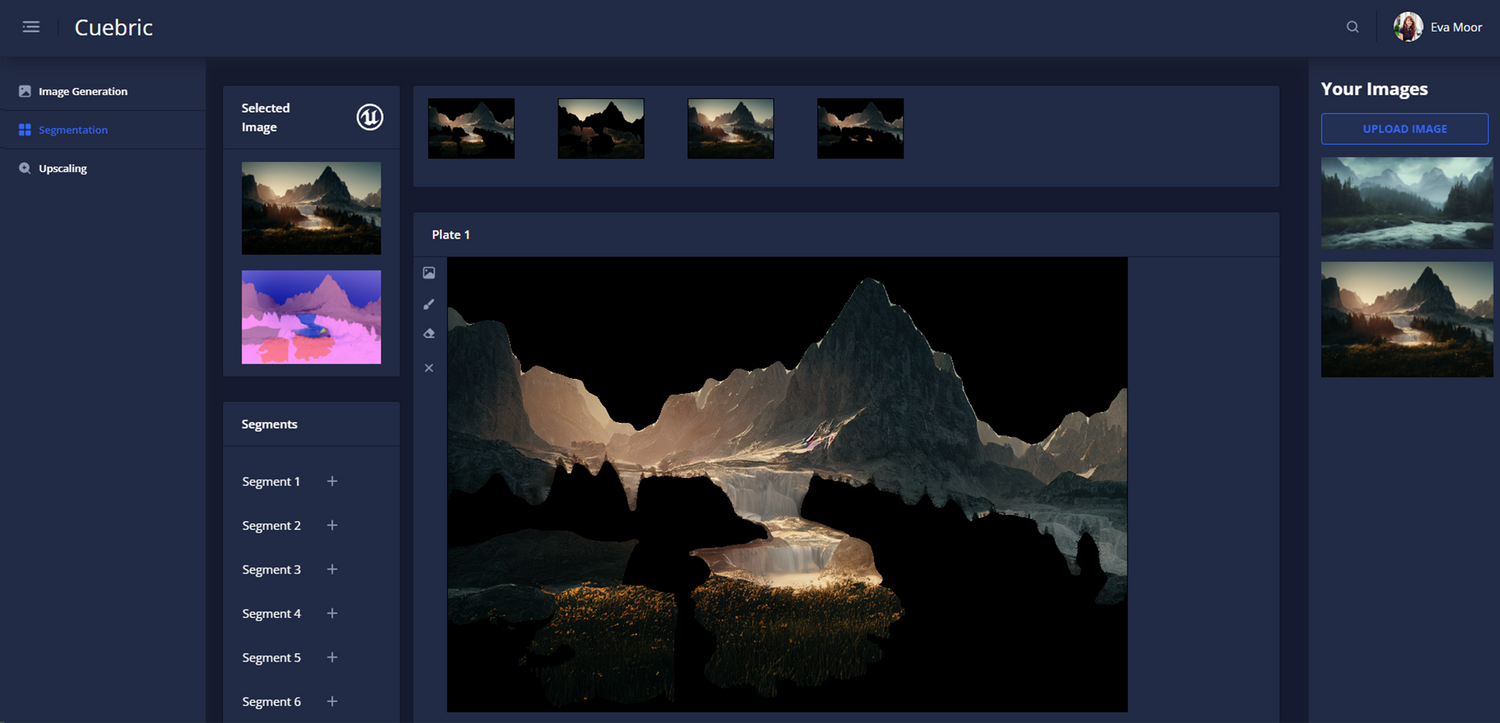This screenshot has width=1500, height=723.
Task: Click the image icon atop the Plate toolbar
Action: [x=429, y=272]
